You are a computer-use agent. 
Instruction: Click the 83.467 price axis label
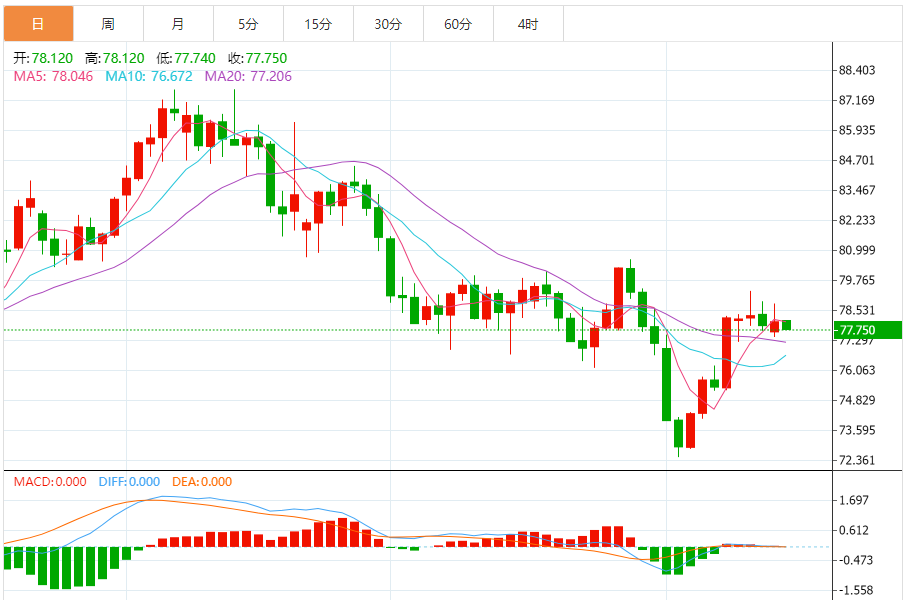pos(857,190)
